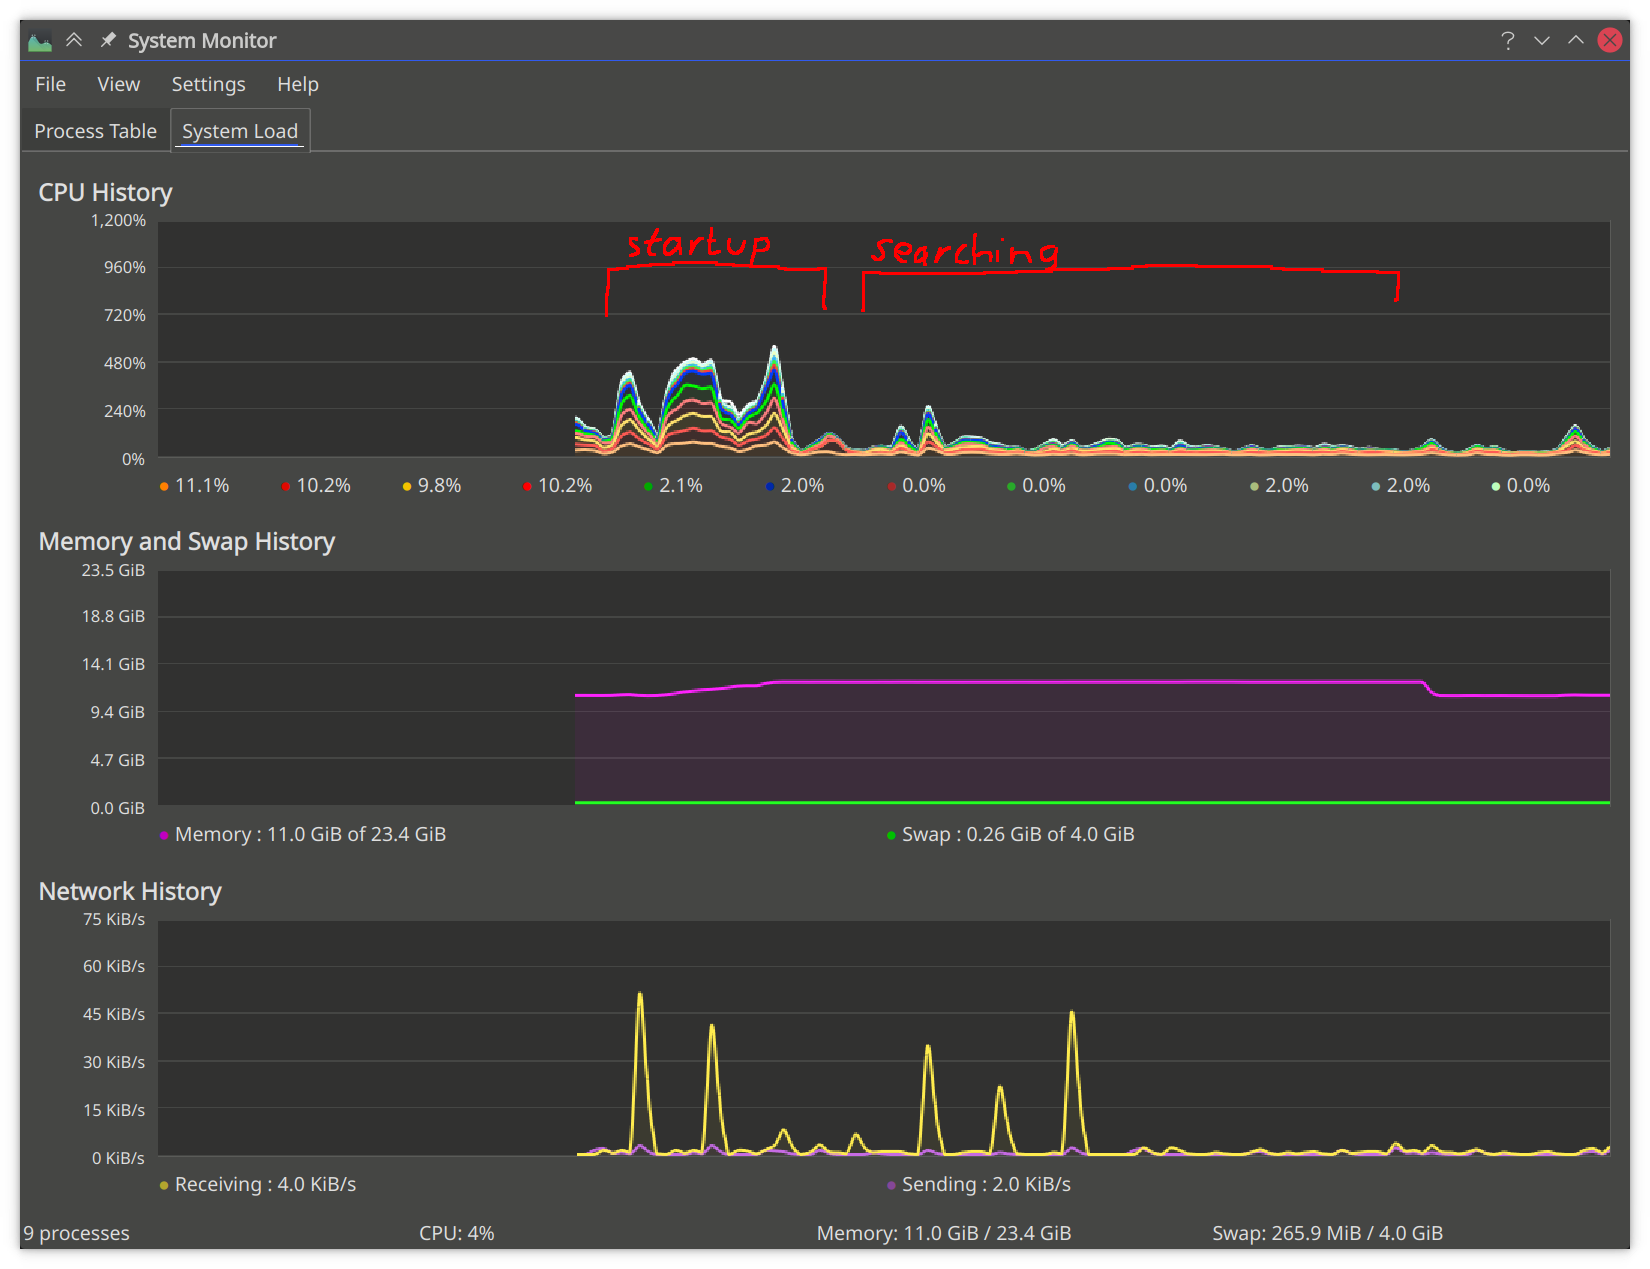Click the roll-up double chevron titlebar icon
Viewport: 1650px width, 1269px height.
(x=74, y=40)
